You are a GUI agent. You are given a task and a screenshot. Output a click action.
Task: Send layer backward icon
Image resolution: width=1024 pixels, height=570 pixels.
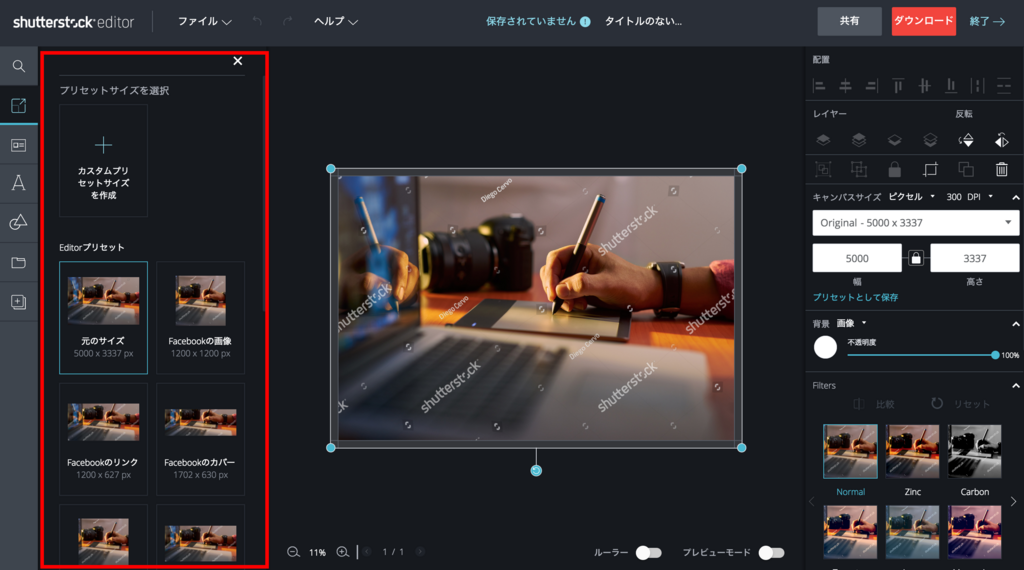tap(894, 140)
